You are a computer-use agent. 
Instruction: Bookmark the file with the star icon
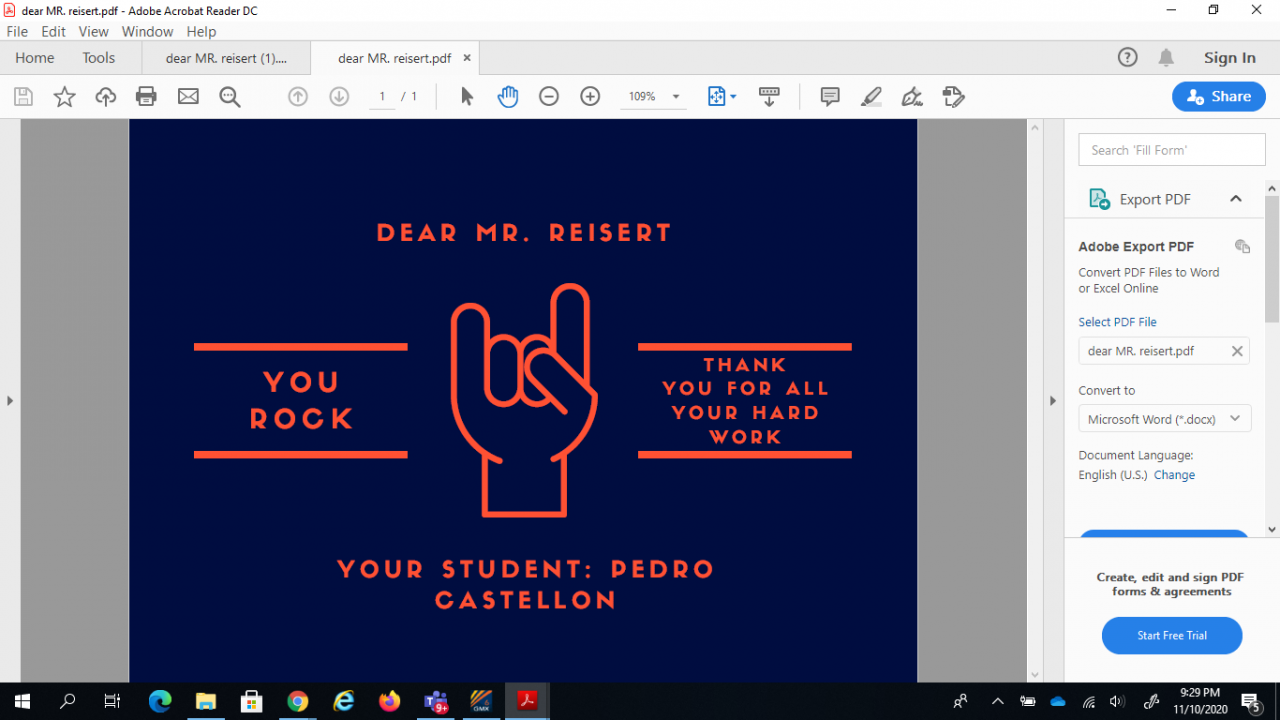point(64,97)
